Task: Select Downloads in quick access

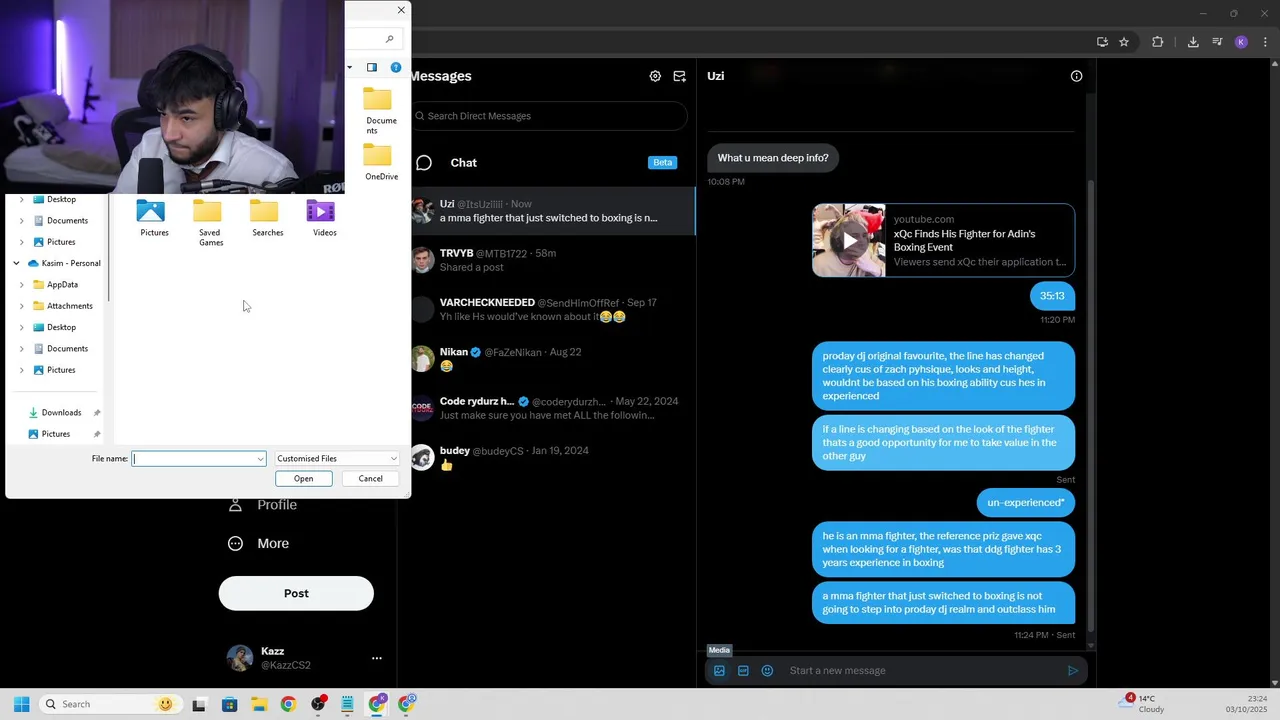Action: [61, 412]
